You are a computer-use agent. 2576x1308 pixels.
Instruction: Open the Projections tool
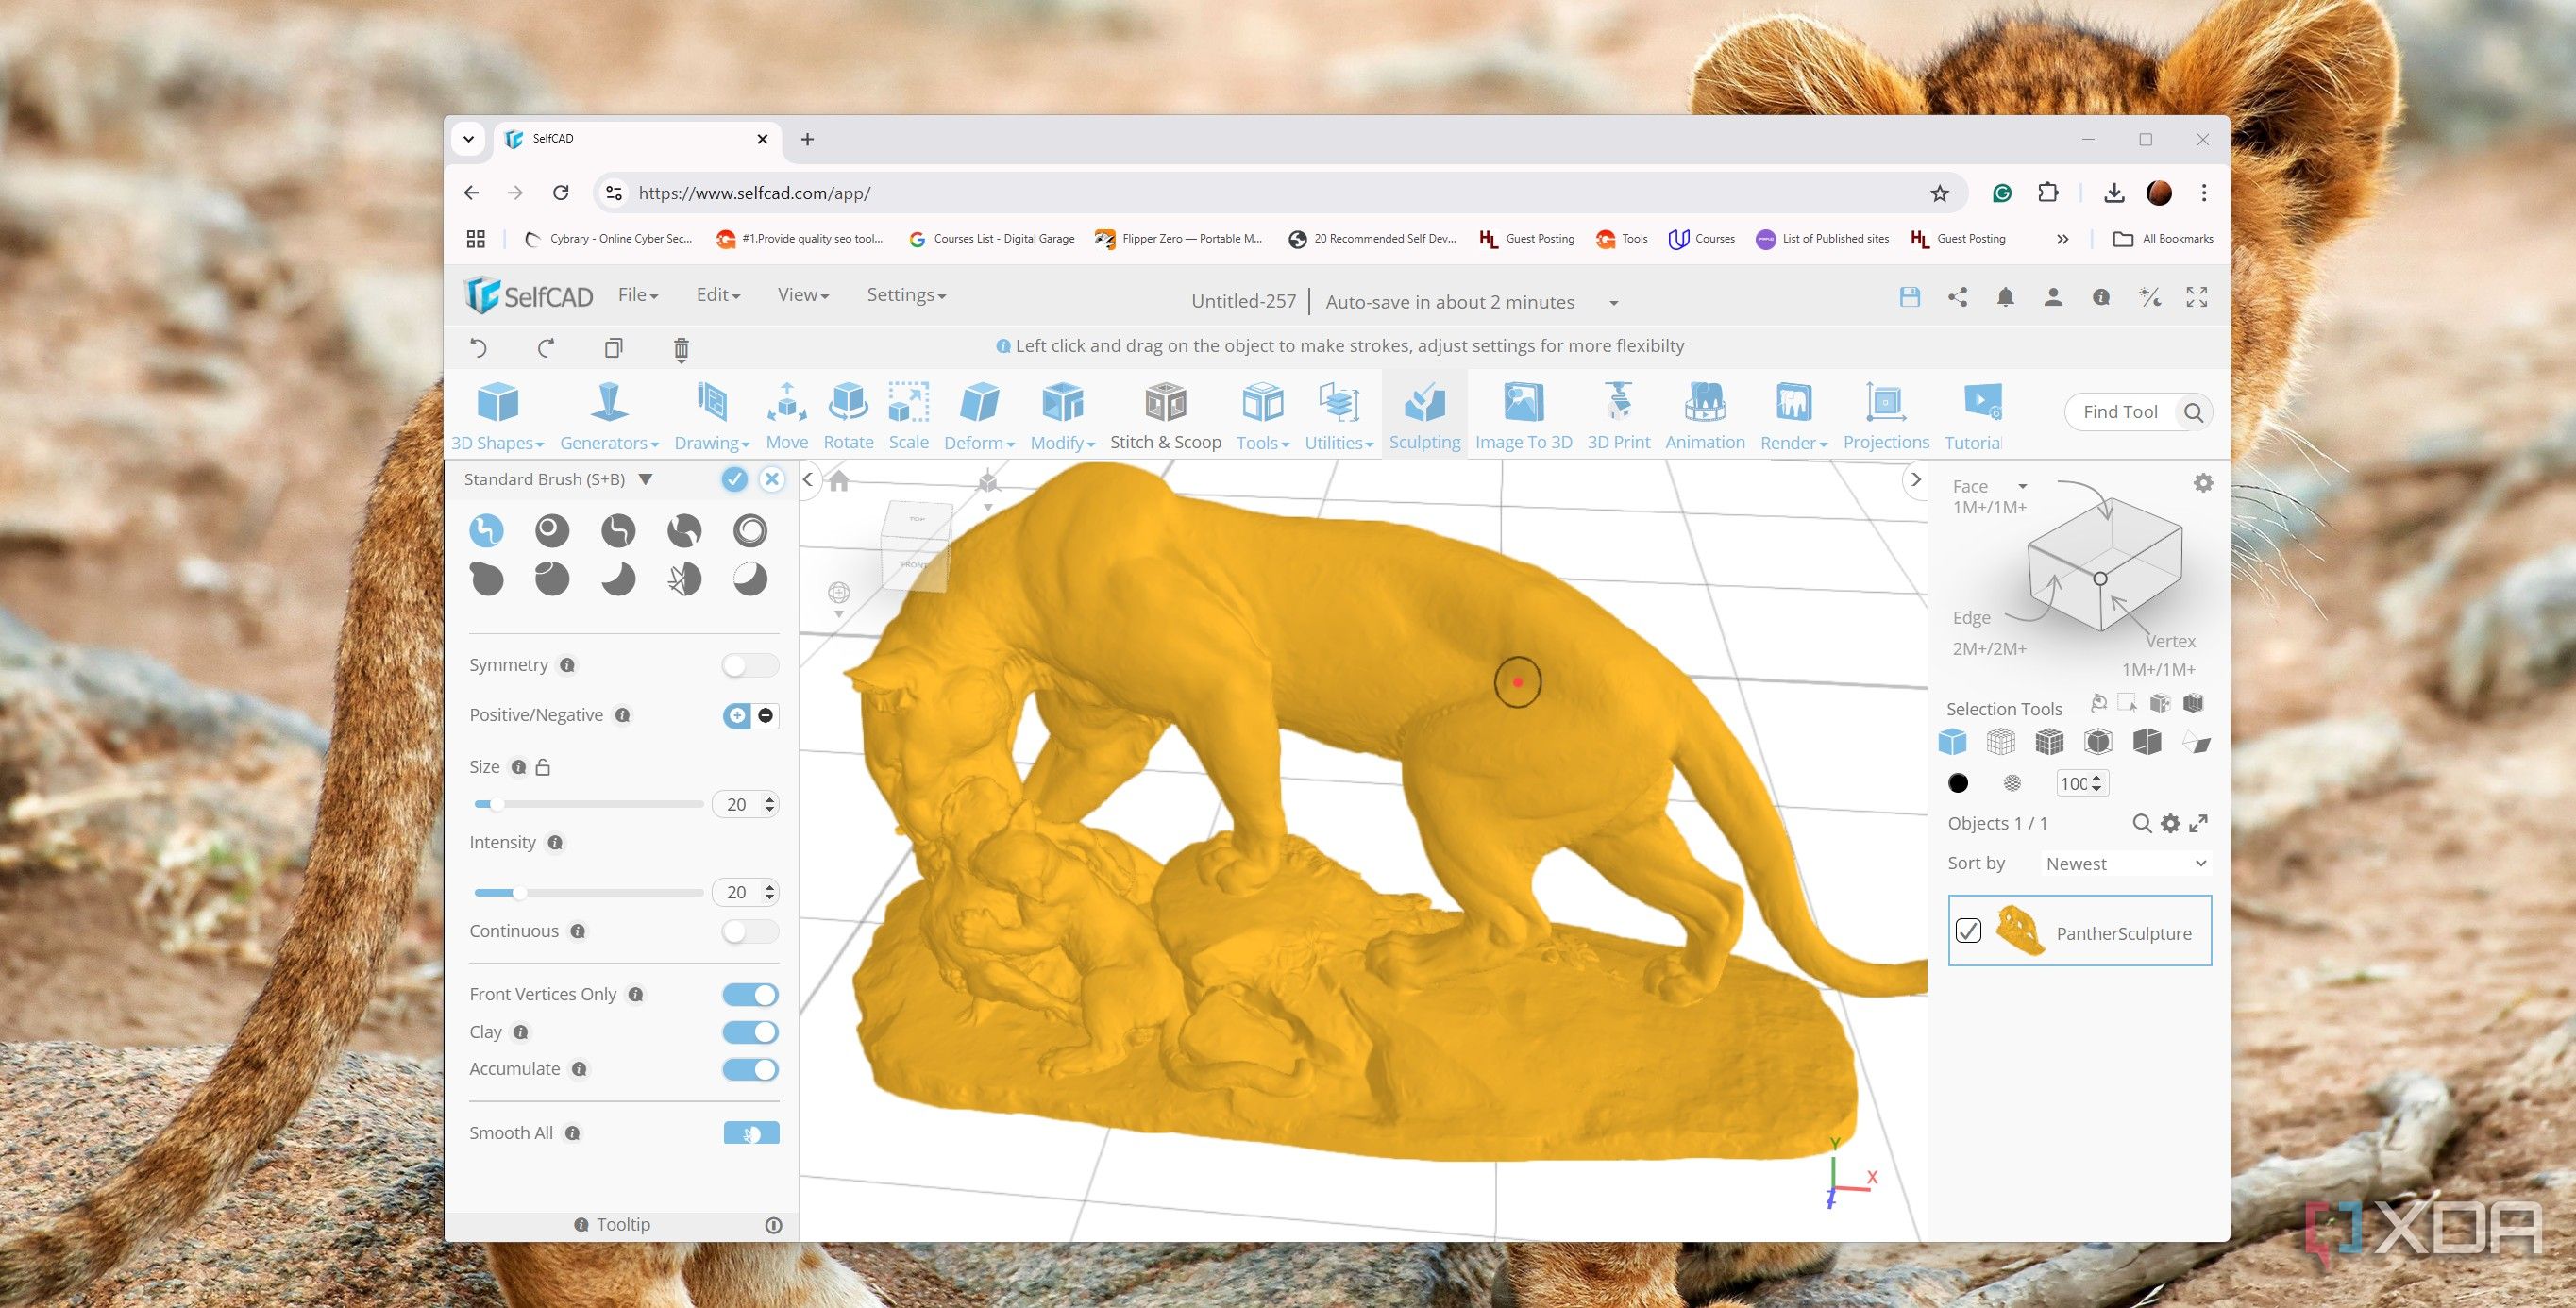pyautogui.click(x=1885, y=415)
